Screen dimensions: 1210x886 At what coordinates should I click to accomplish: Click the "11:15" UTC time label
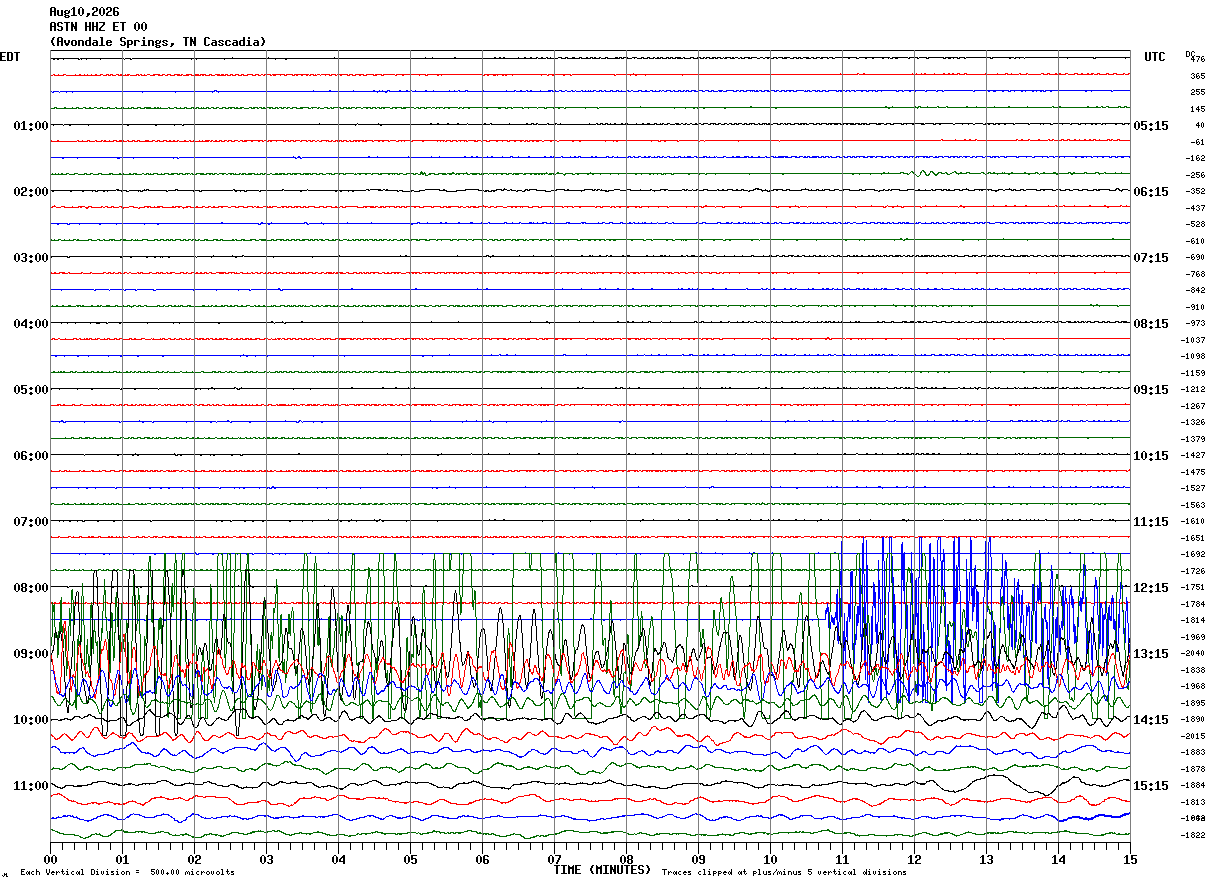pyautogui.click(x=1150, y=522)
